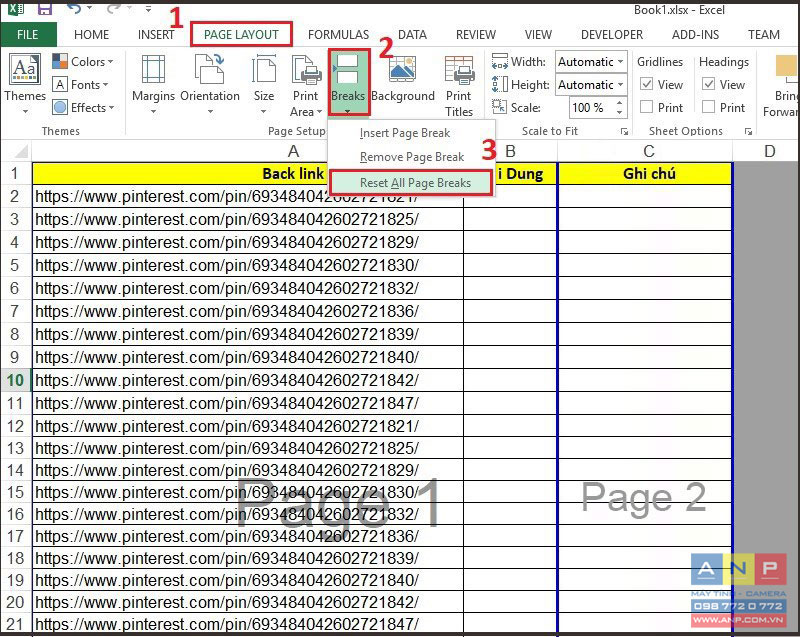Click the Select All corner triangle
800x637 pixels.
[x=20, y=151]
